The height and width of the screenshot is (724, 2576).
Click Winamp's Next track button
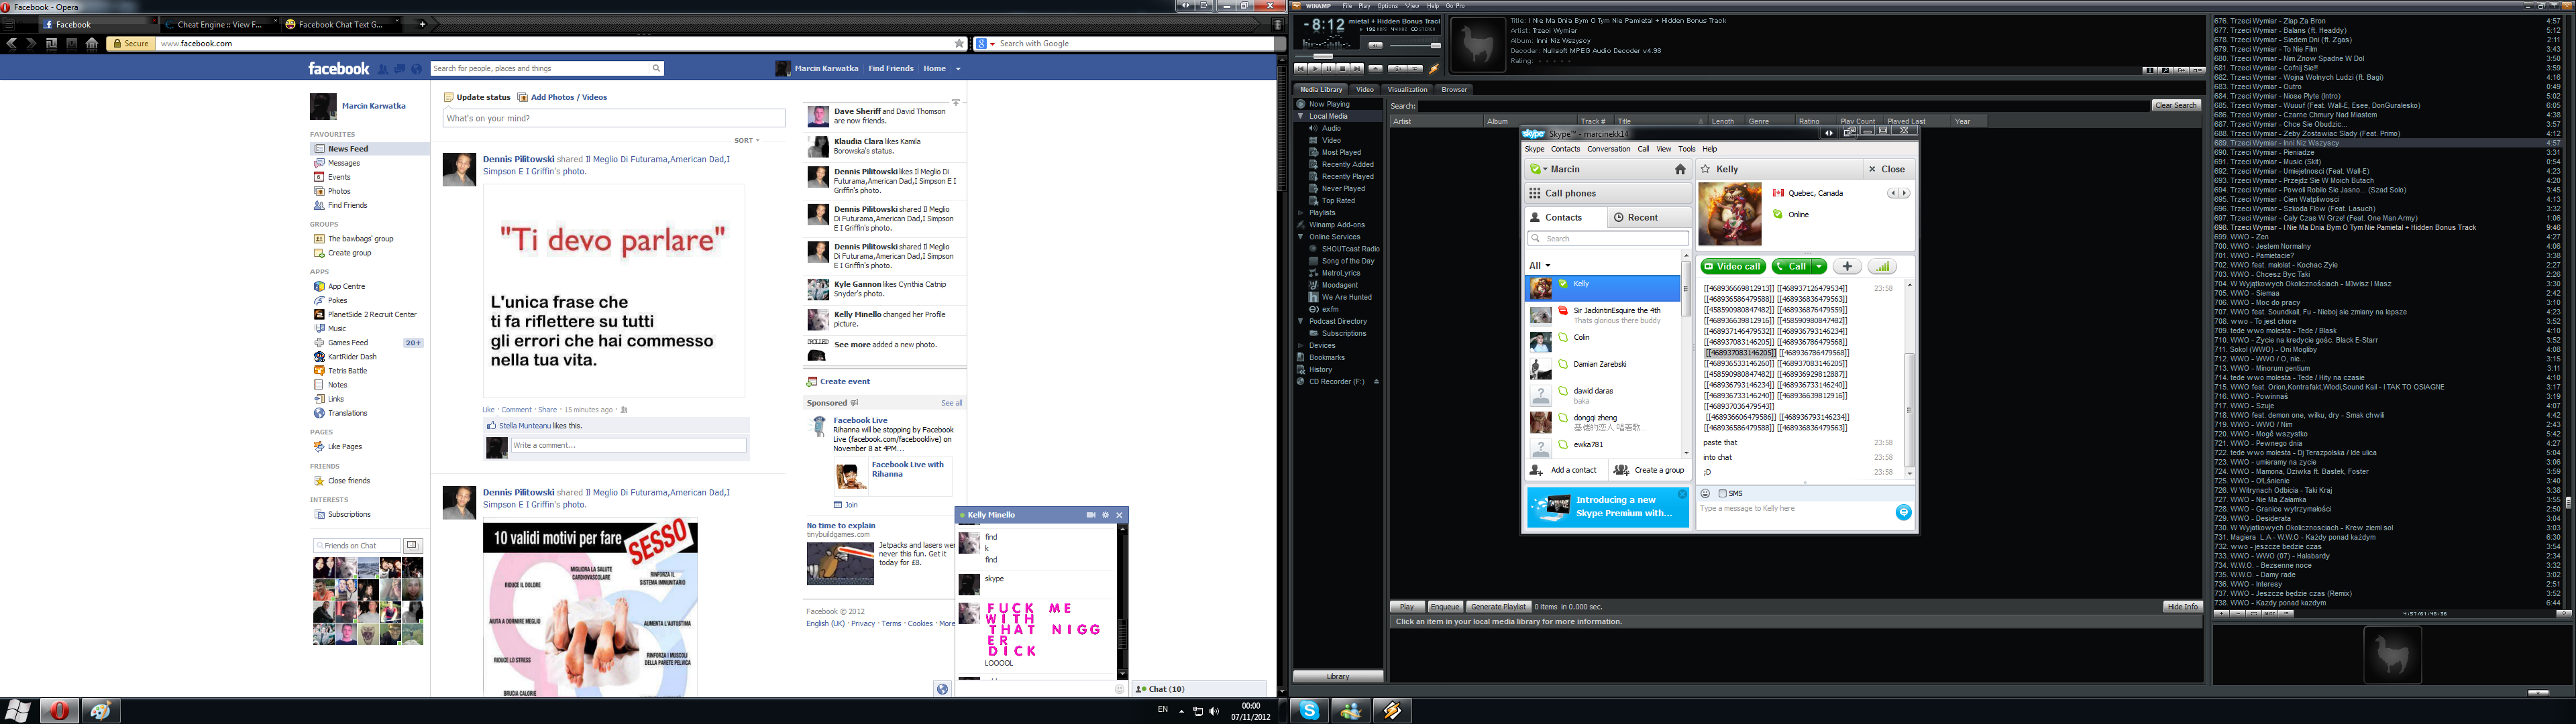1358,69
